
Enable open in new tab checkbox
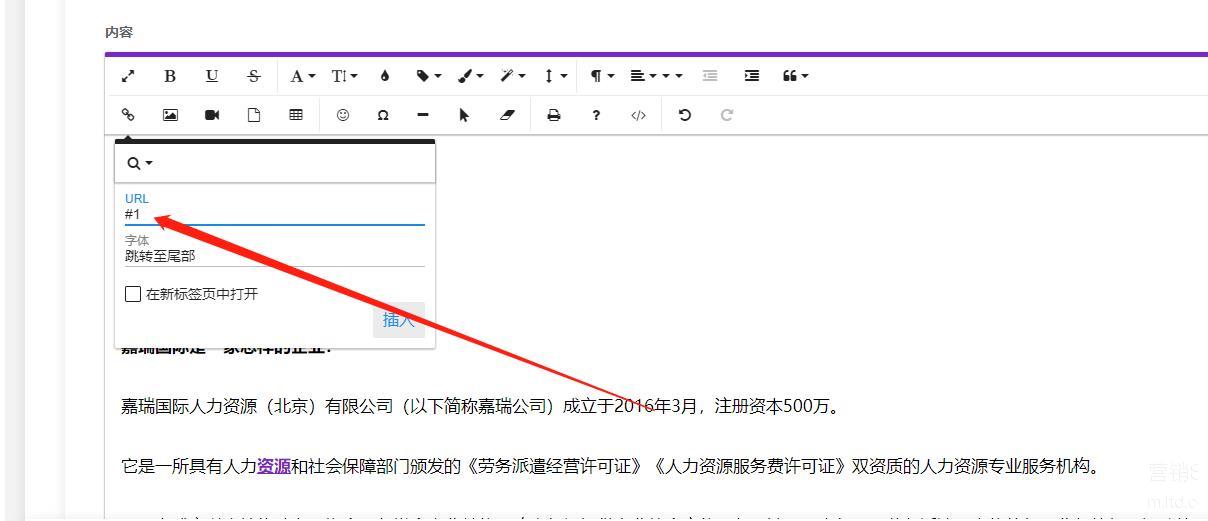point(133,294)
